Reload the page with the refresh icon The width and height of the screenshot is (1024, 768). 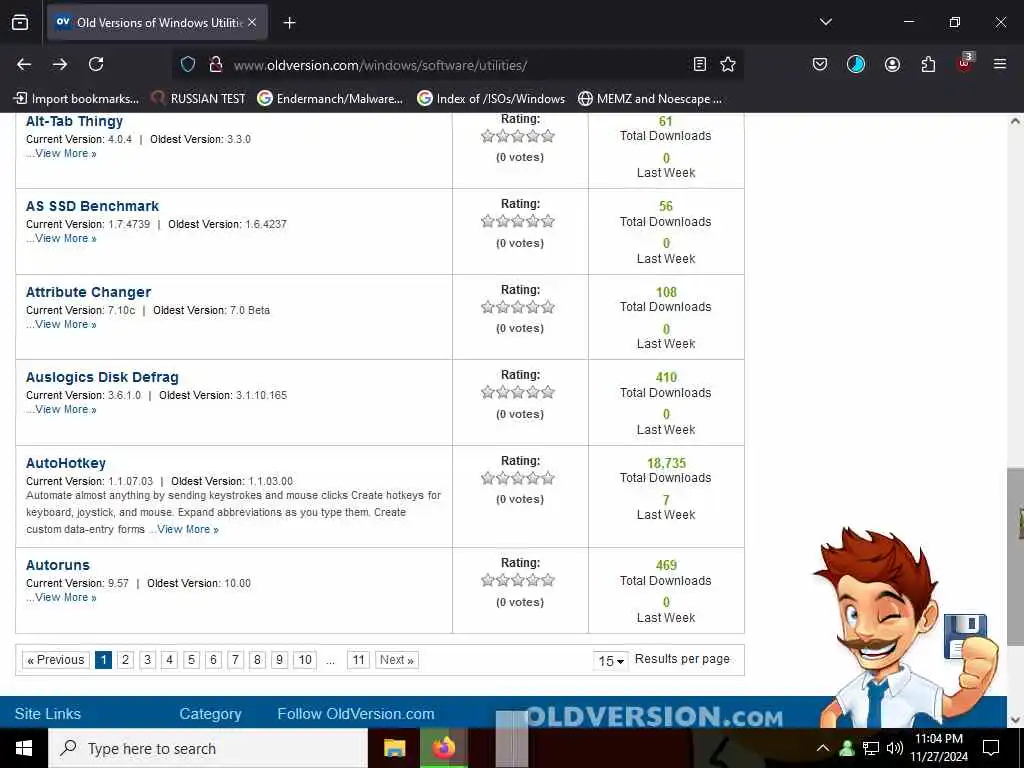click(96, 64)
